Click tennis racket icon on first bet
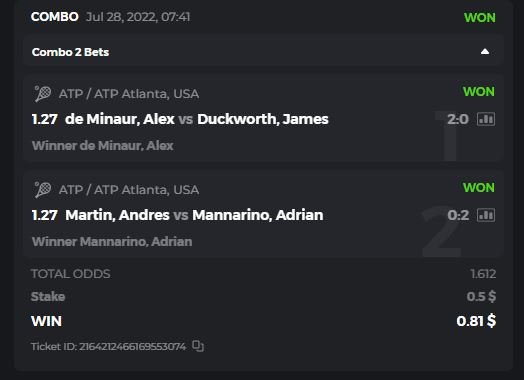The height and width of the screenshot is (380, 524). click(43, 94)
